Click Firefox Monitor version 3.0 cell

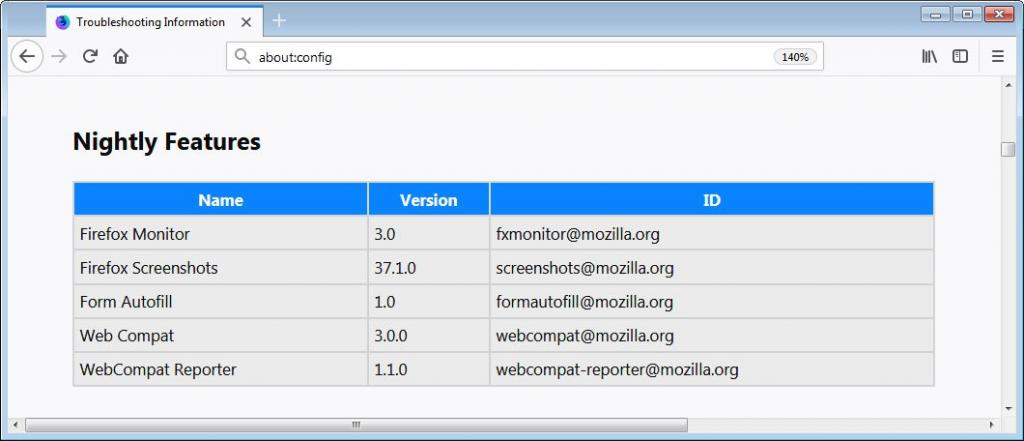coord(429,233)
